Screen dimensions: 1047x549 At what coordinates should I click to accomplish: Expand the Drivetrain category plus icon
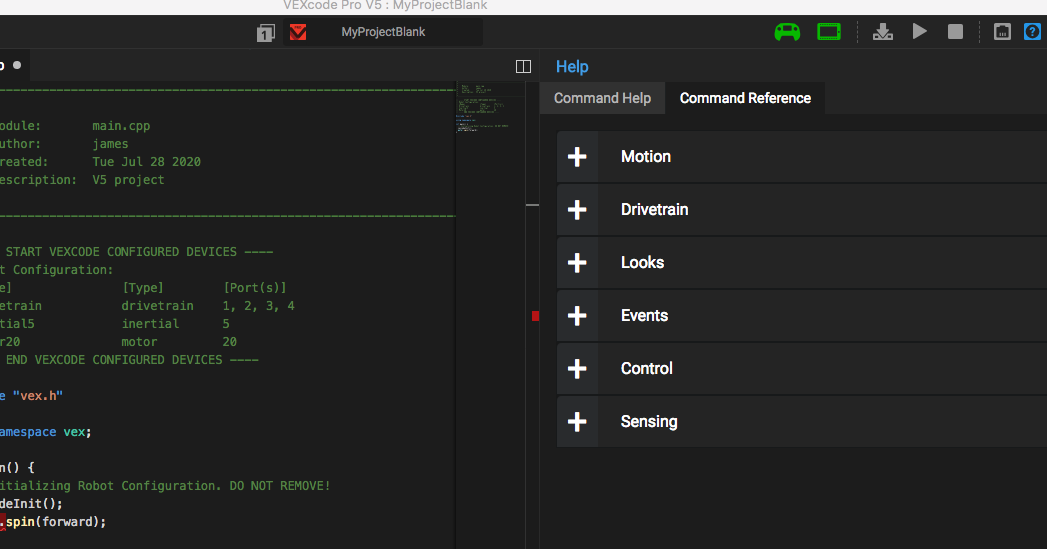pyautogui.click(x=577, y=210)
